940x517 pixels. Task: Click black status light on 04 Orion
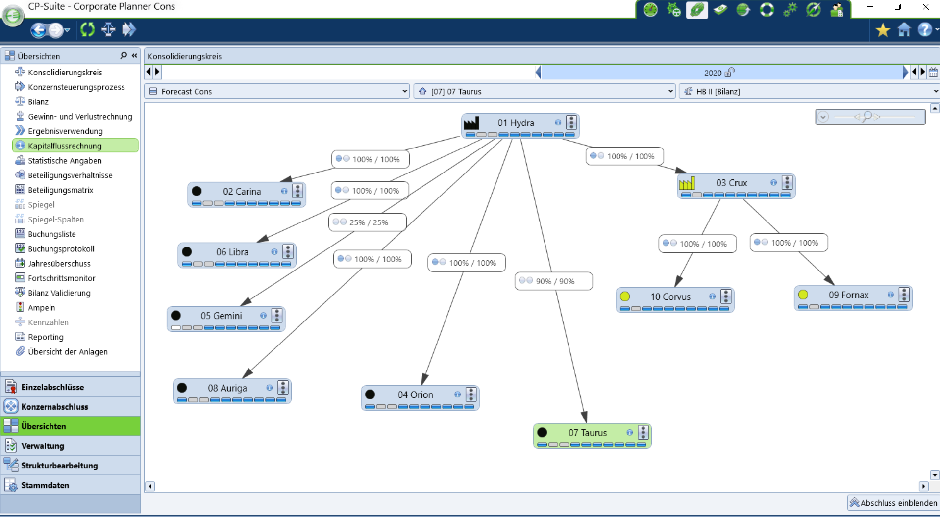point(370,395)
